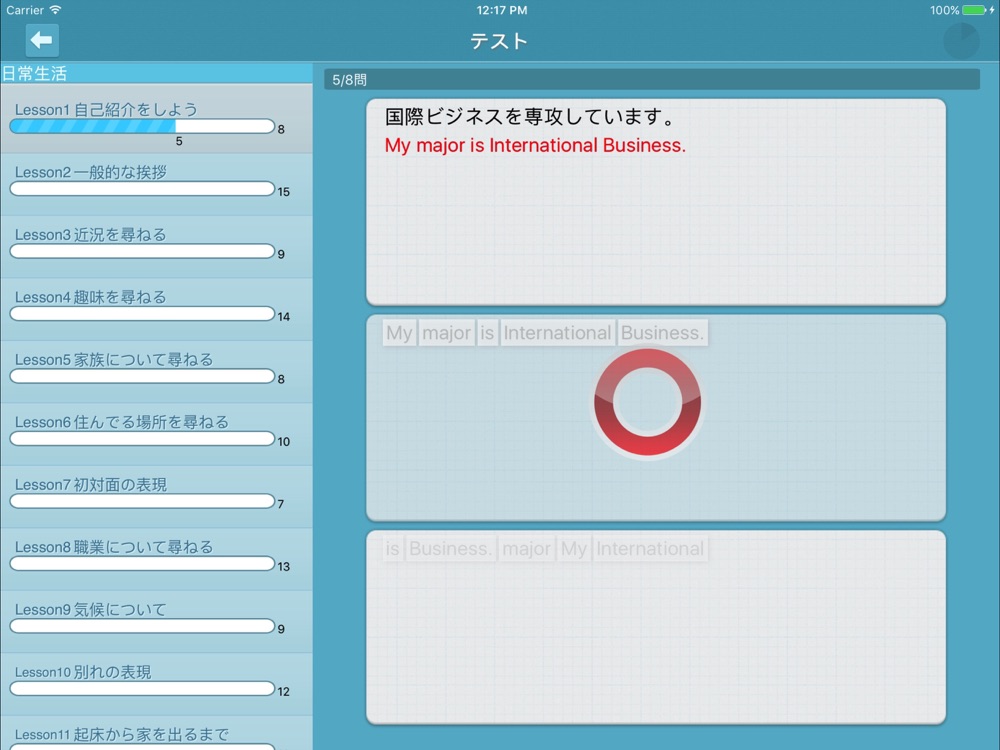Tap the red answer "My major is International Business."
This screenshot has width=1000, height=750.
(535, 145)
